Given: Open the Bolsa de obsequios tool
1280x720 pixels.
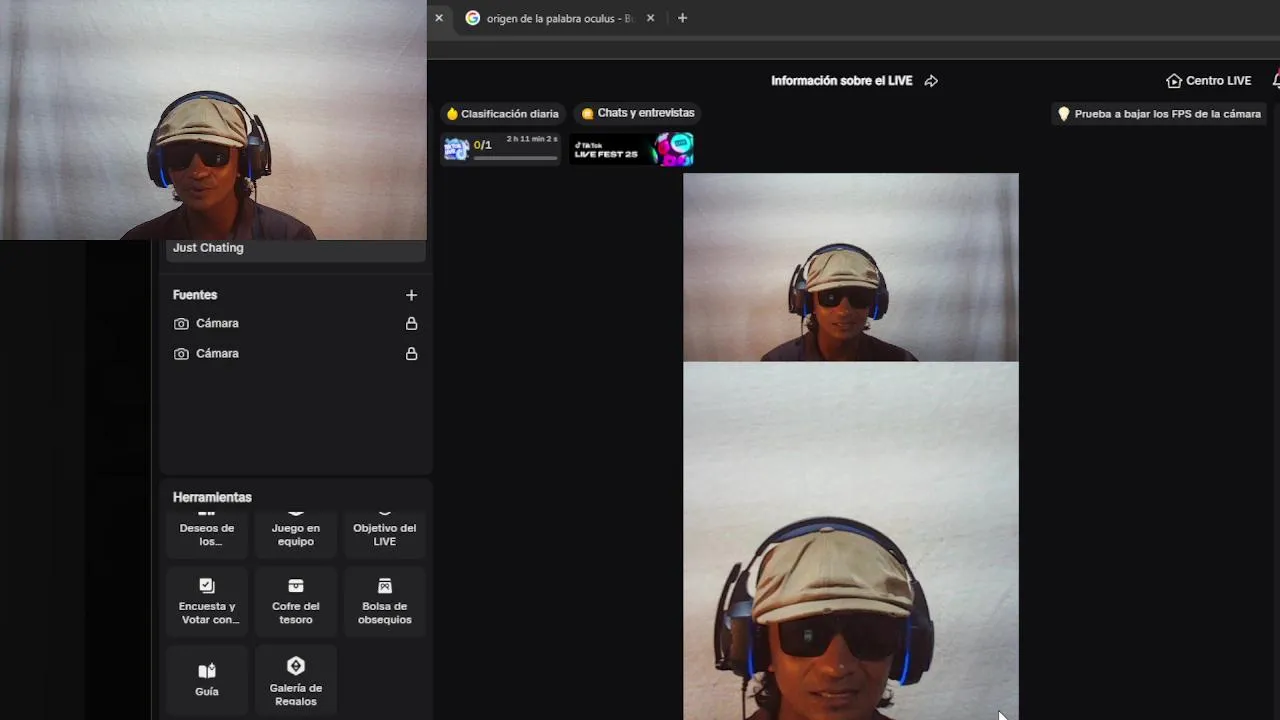Looking at the screenshot, I should coord(385,601).
